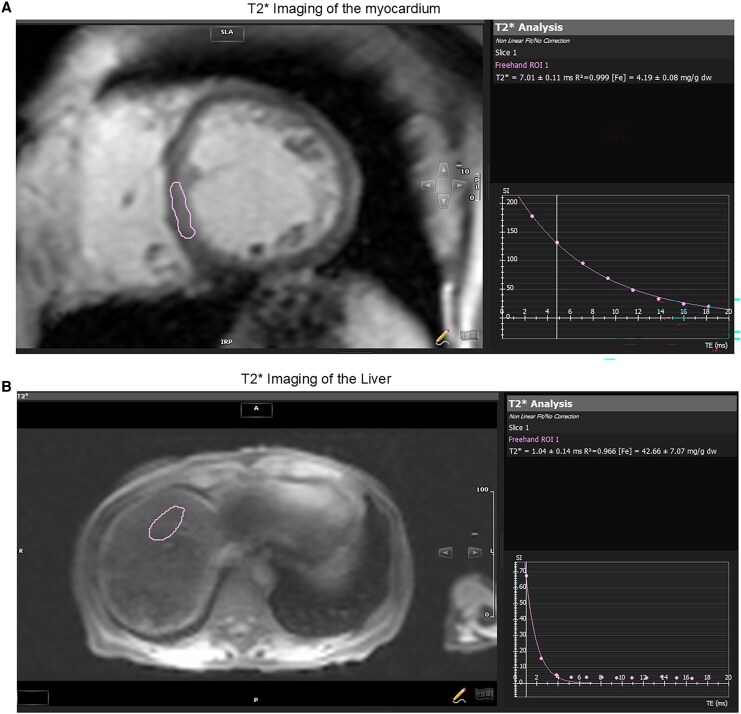Click the empty box at bottom-left of liver view

tap(33, 697)
